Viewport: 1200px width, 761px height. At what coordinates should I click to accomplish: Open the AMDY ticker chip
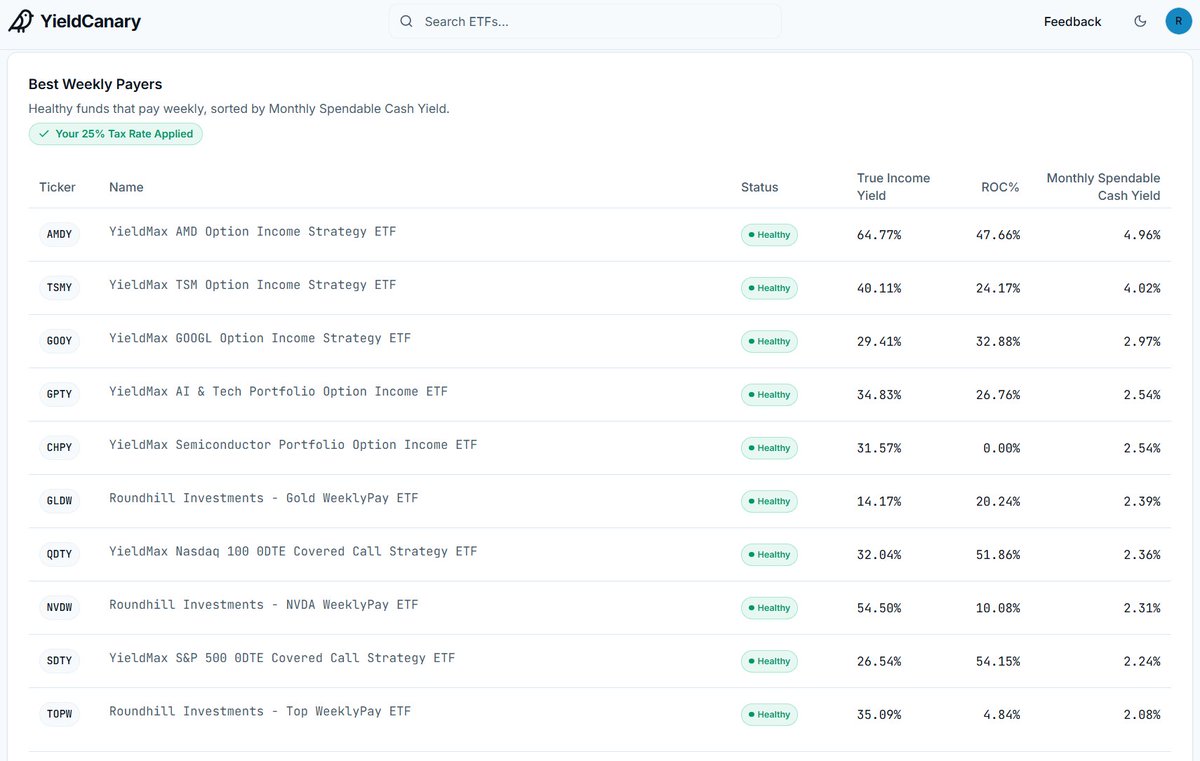[x=60, y=235]
